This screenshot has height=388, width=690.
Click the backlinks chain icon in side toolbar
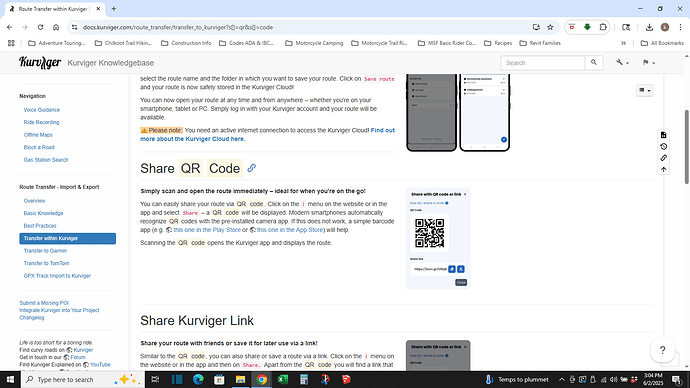[x=664, y=158]
